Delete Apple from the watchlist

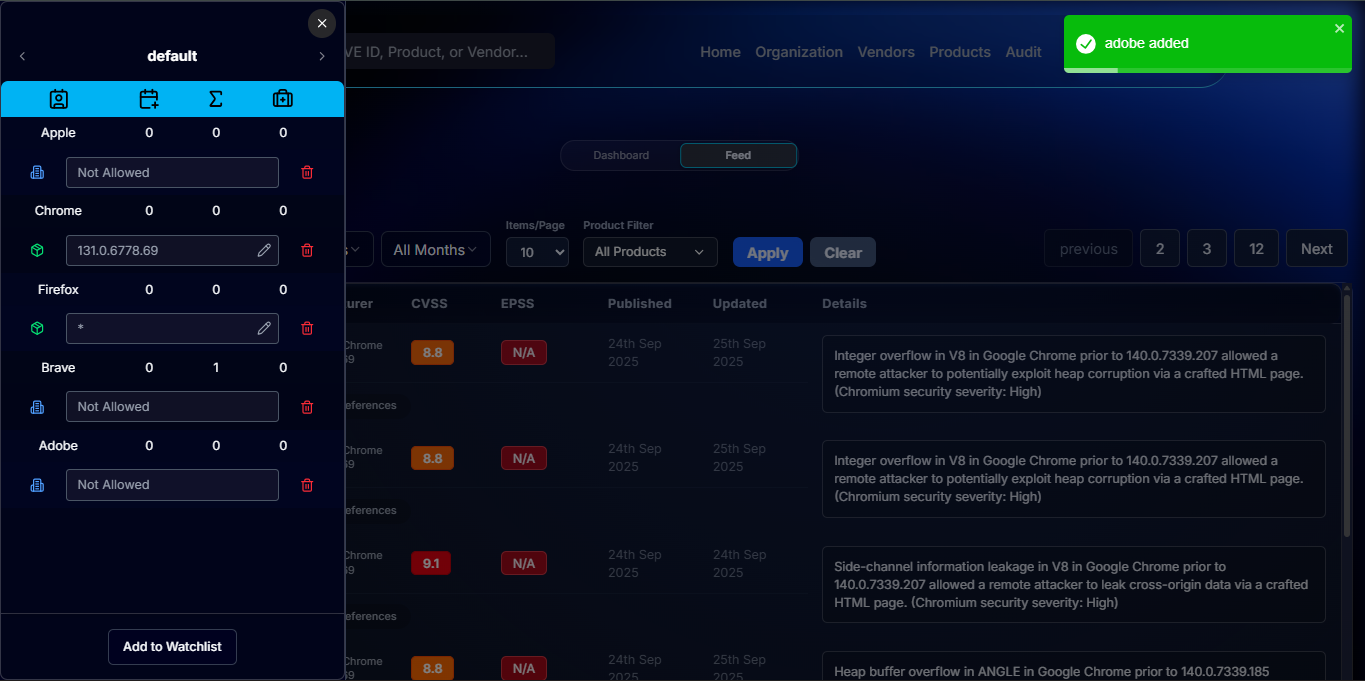point(307,172)
